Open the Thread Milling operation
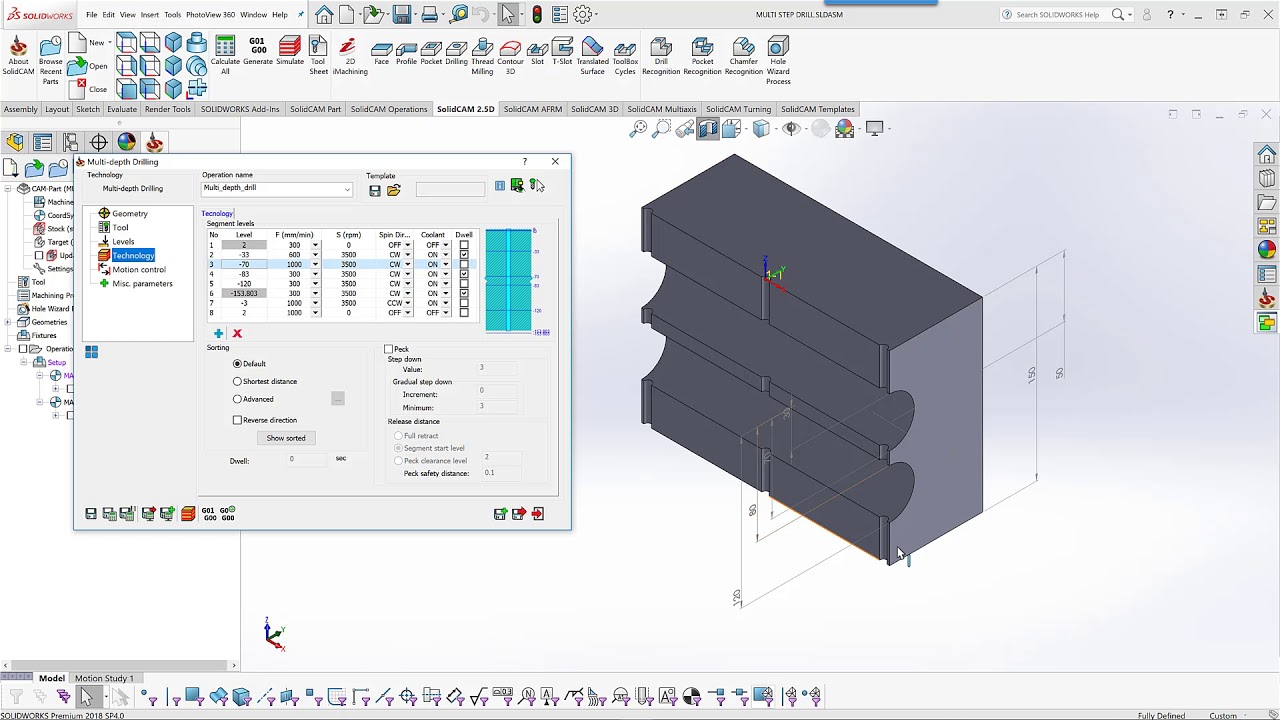 (x=482, y=55)
